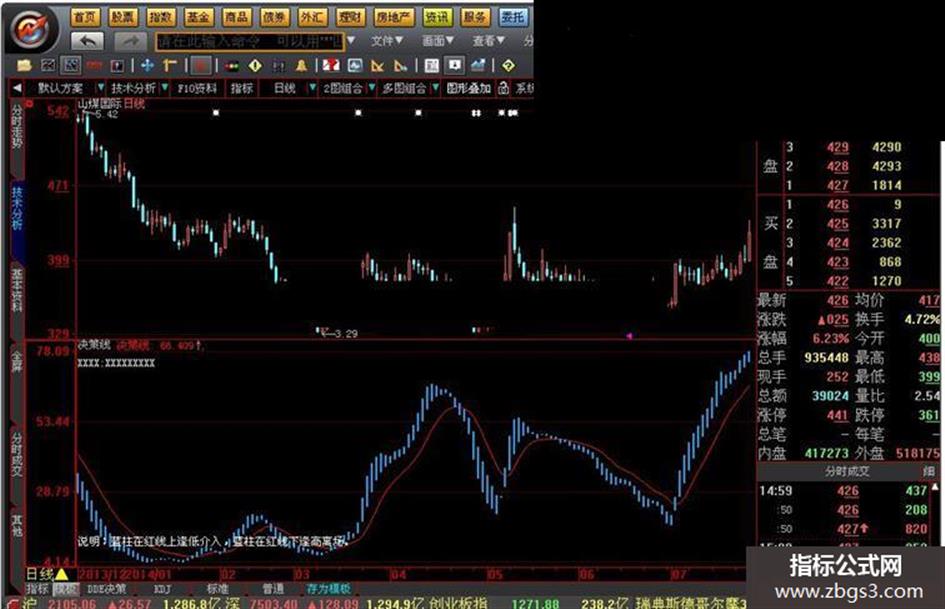The height and width of the screenshot is (609, 945).
Task: Open the 画面 screen menu
Action: click(x=438, y=41)
